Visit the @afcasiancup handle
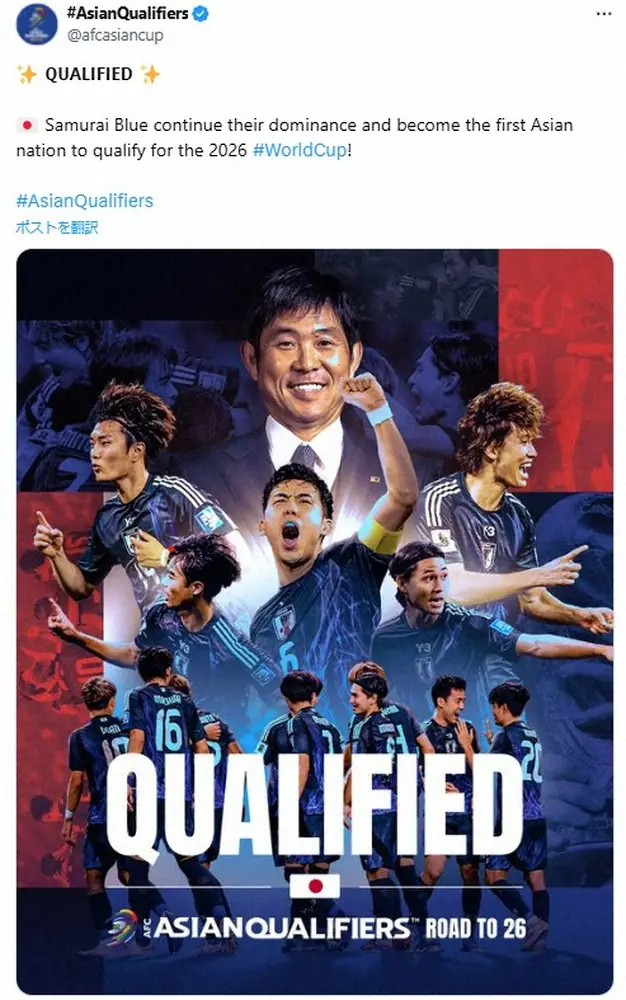This screenshot has height=1000, width=626. coord(115,35)
